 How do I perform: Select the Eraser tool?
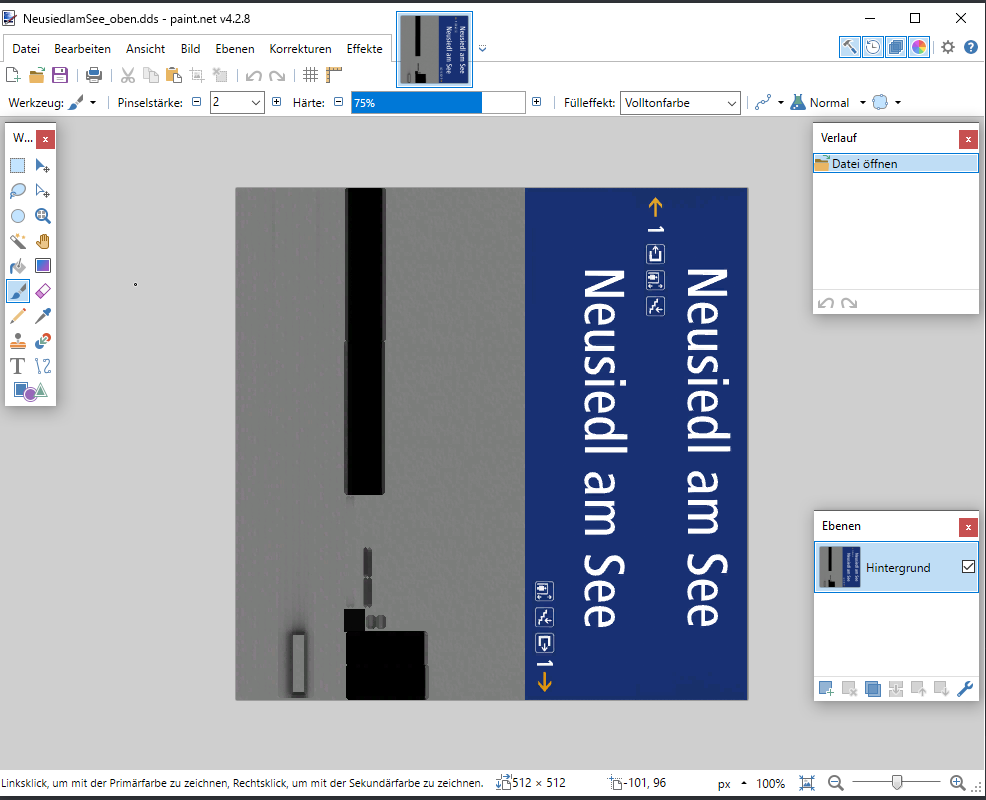point(43,291)
